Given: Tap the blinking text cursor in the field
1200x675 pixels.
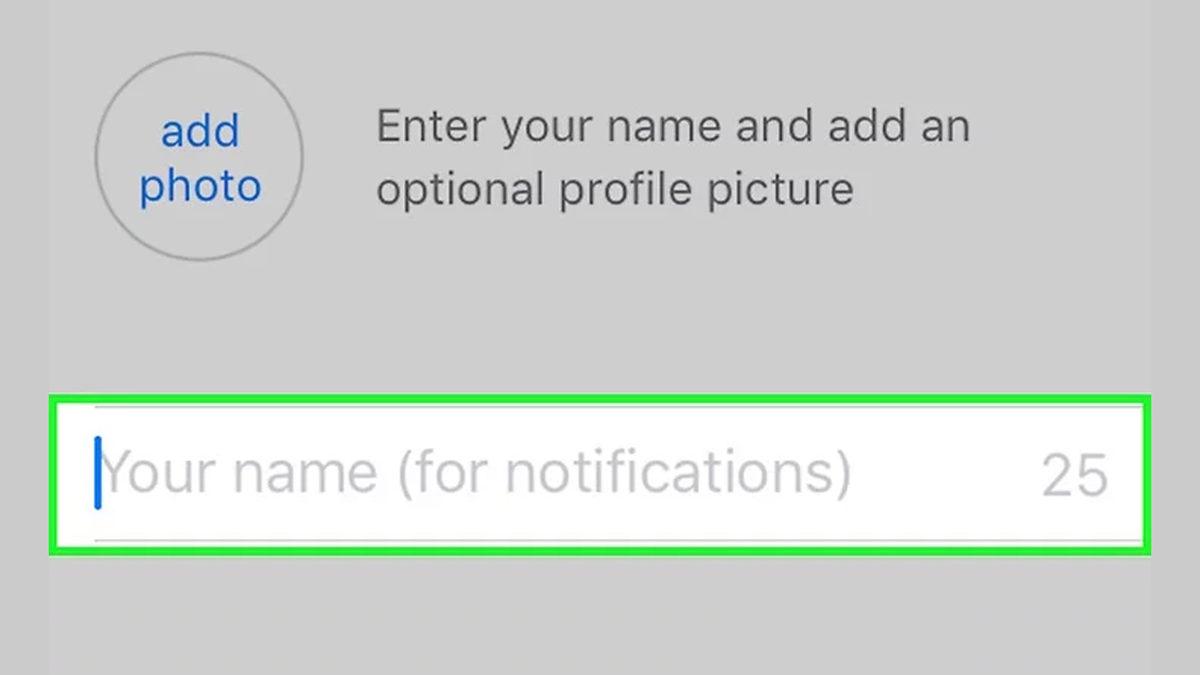Looking at the screenshot, I should pos(99,472).
